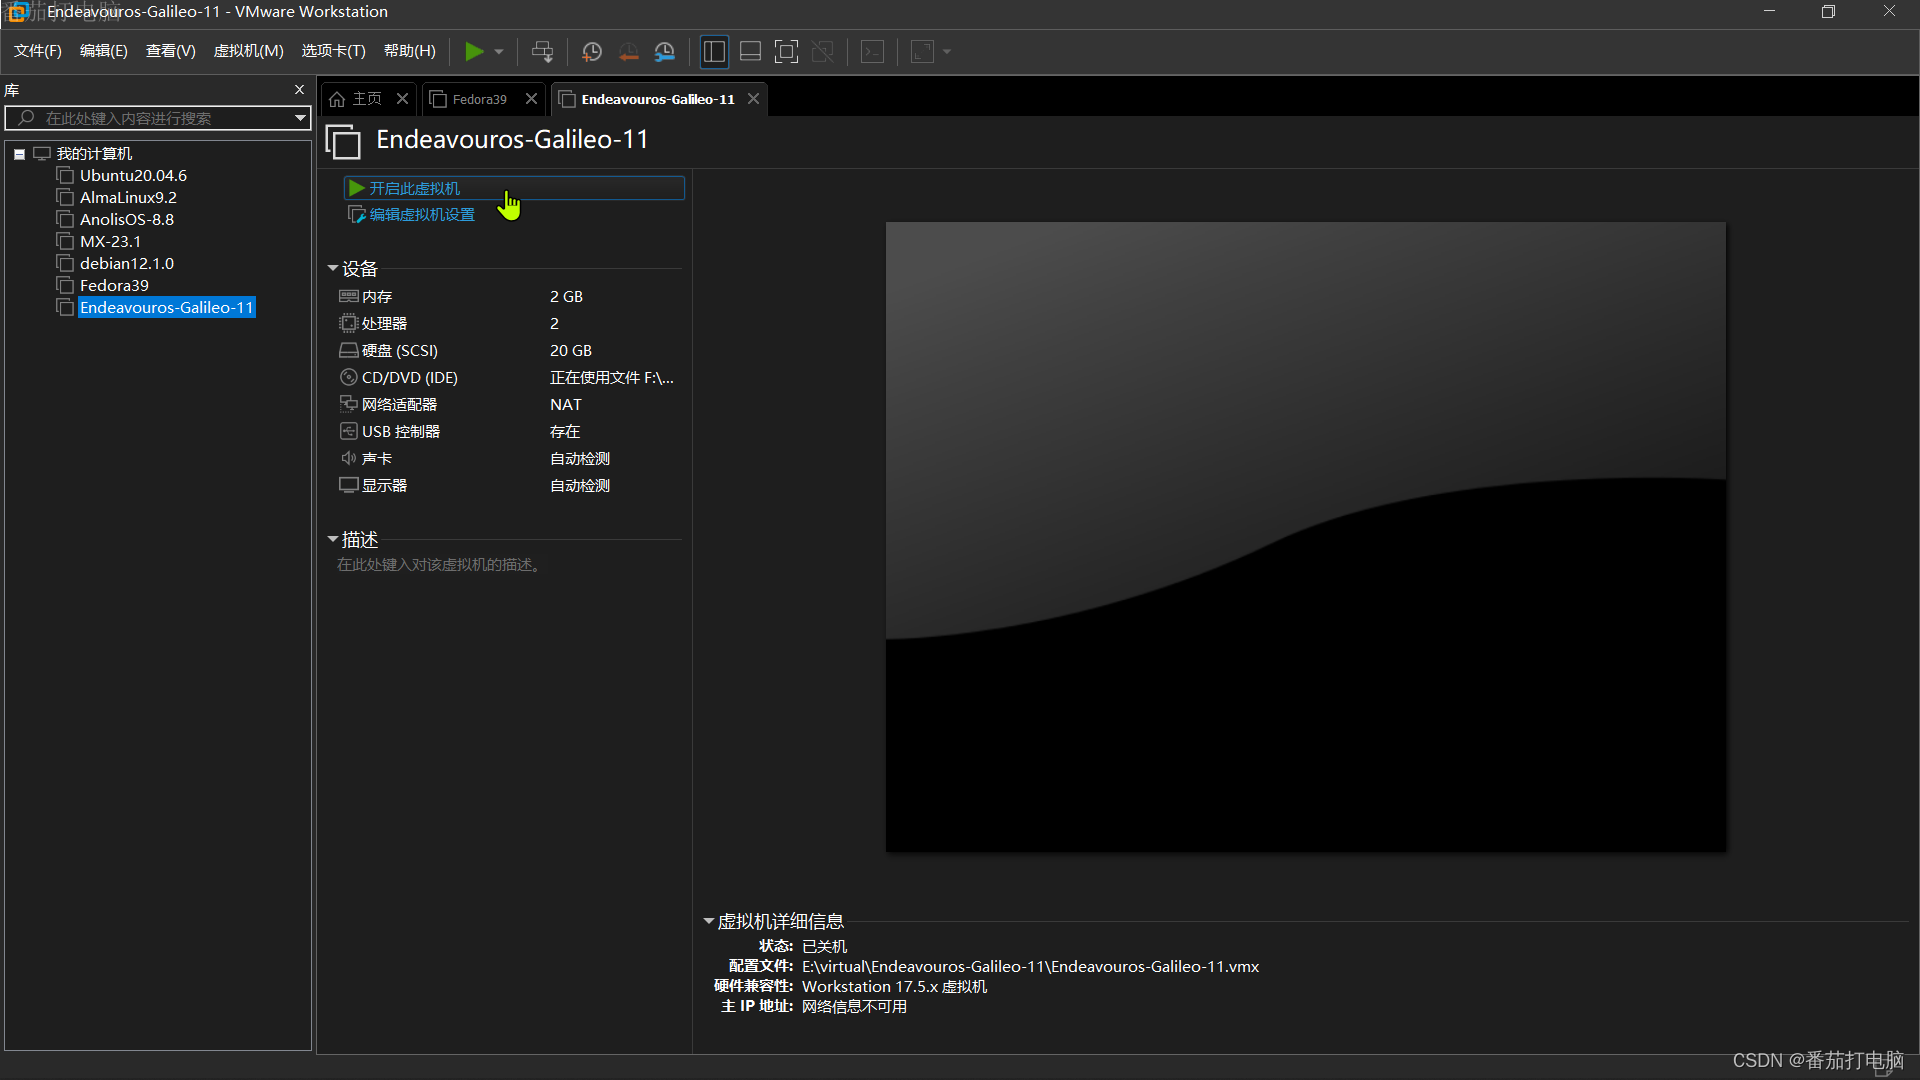Screen dimensions: 1920x1080
Task: Open the 网络适配器 device entry
Action: click(x=388, y=405)
